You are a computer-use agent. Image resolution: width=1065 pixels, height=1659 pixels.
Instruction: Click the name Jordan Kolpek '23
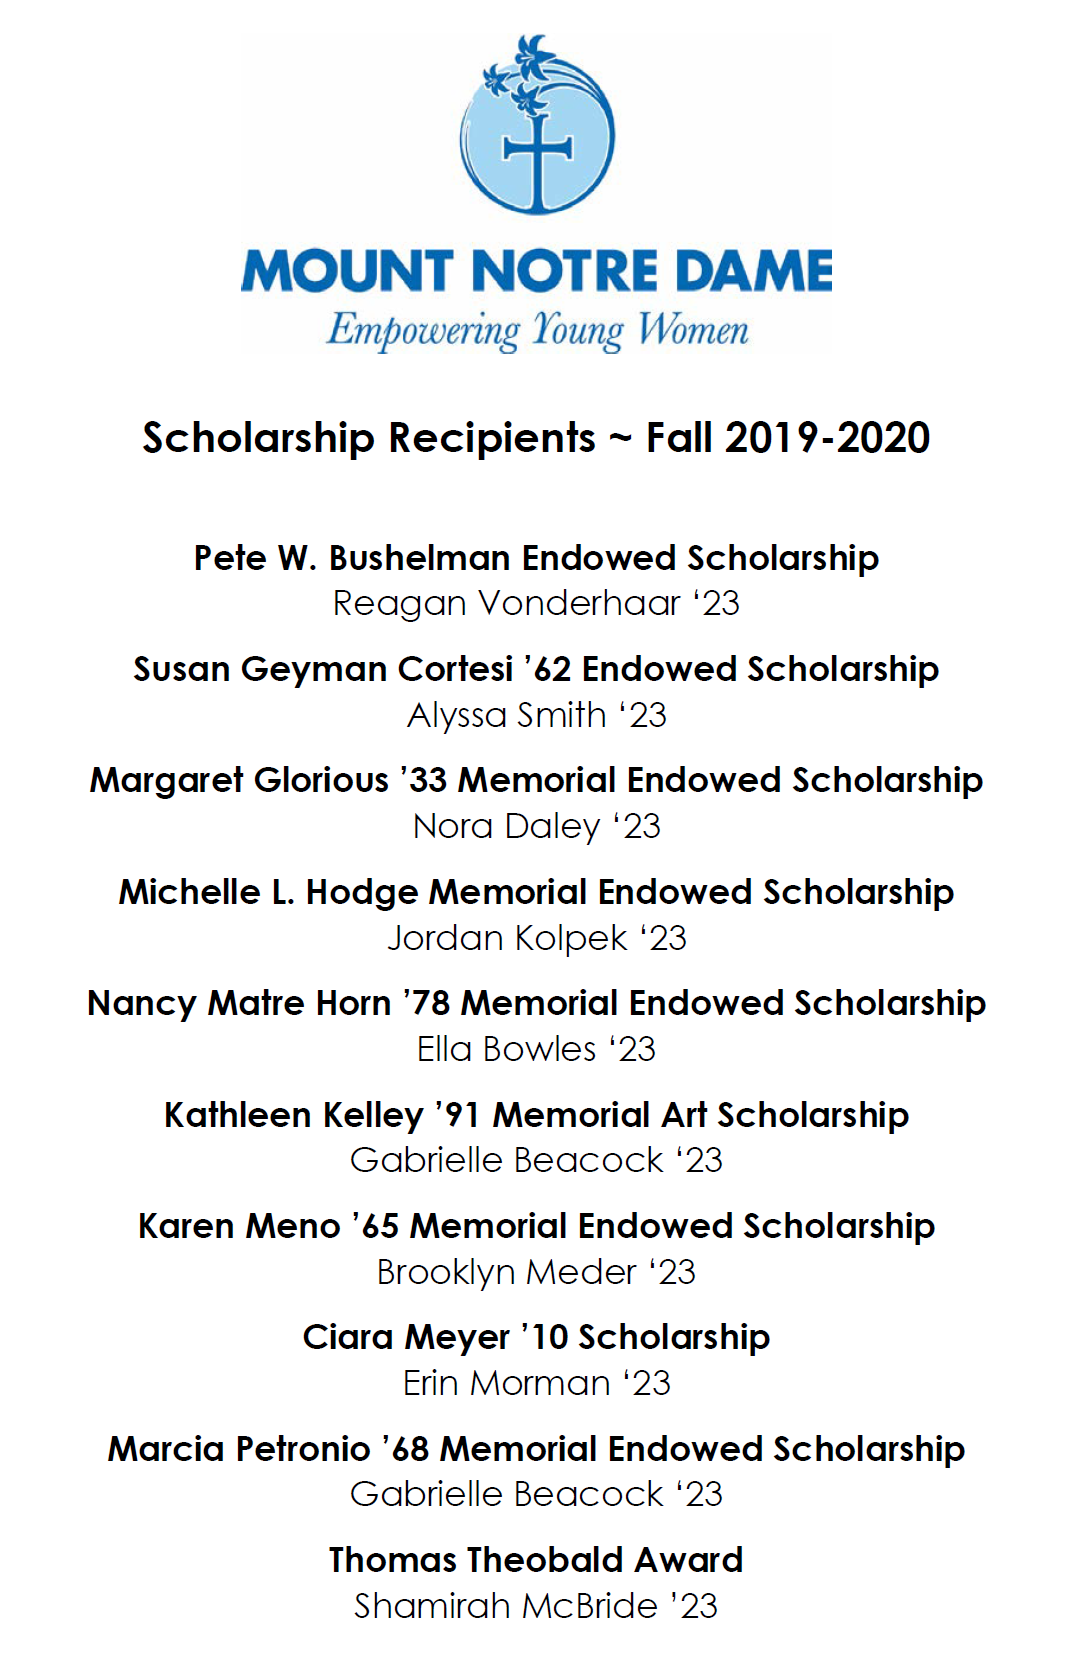point(536,938)
